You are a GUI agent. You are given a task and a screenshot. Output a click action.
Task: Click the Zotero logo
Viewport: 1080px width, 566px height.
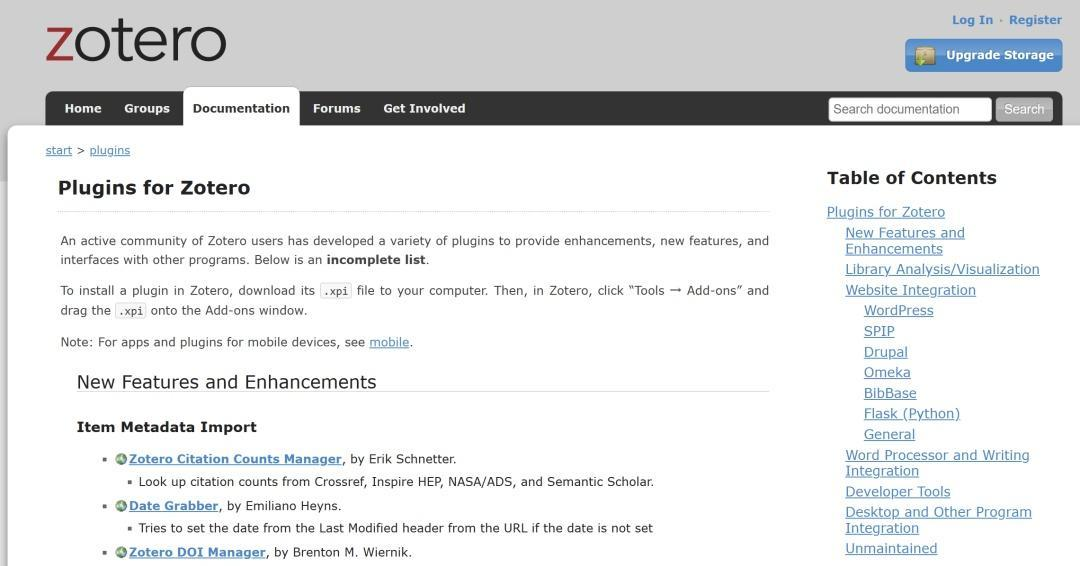point(136,42)
